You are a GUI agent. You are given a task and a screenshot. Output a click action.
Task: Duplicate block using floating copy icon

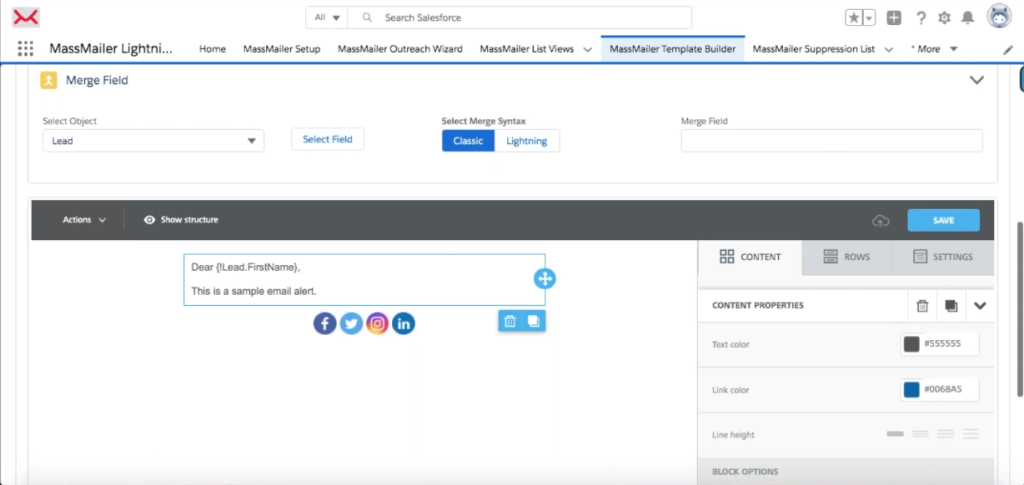534,321
